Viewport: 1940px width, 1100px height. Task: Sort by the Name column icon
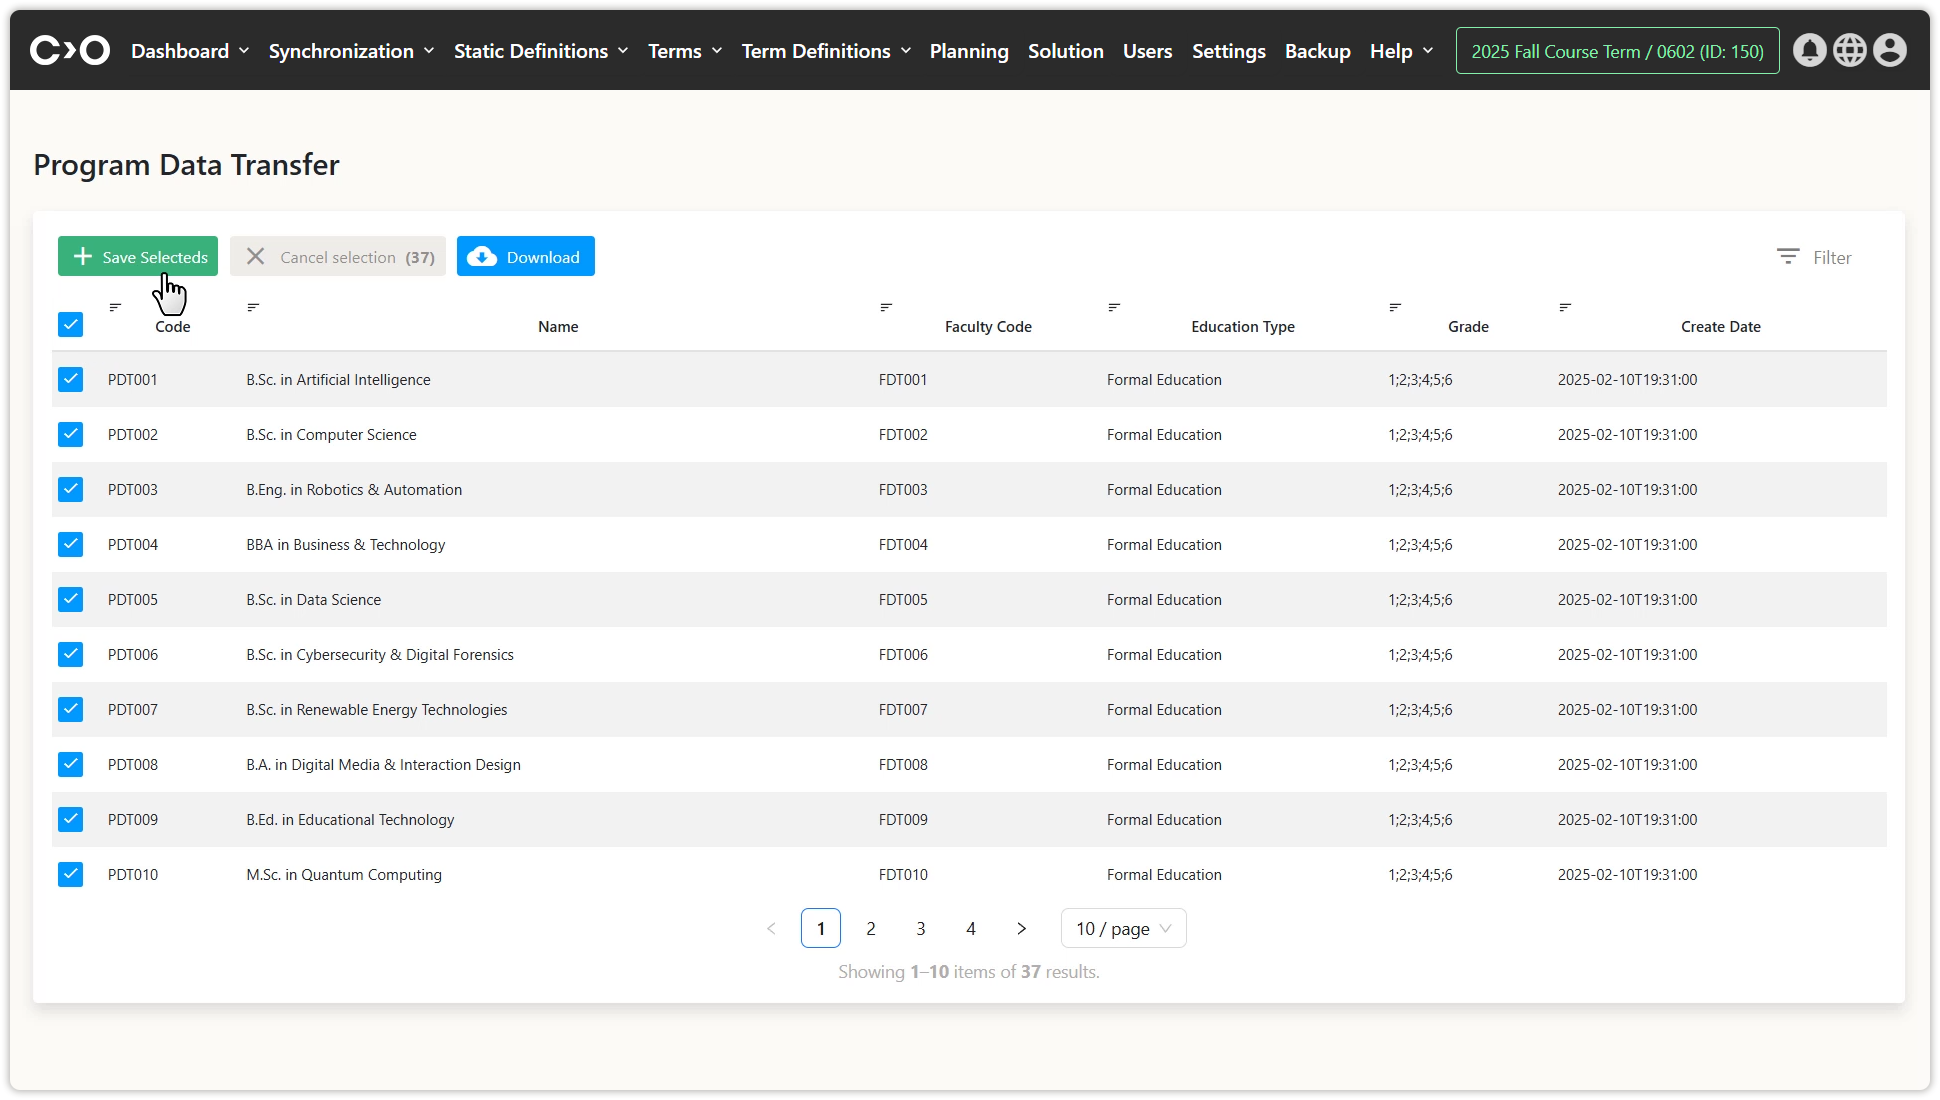click(253, 307)
